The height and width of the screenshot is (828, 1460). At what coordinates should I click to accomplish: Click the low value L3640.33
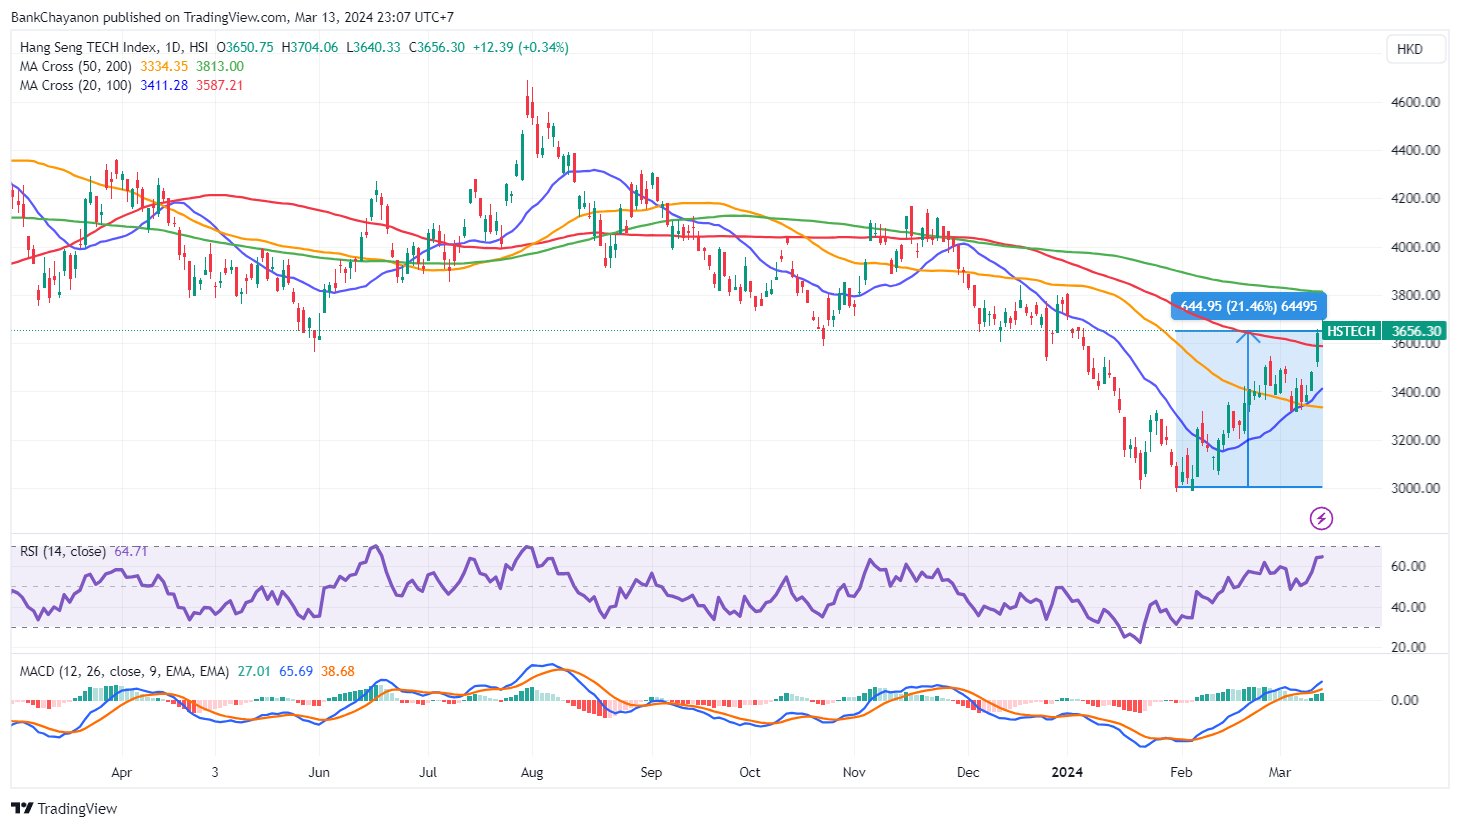coord(373,47)
